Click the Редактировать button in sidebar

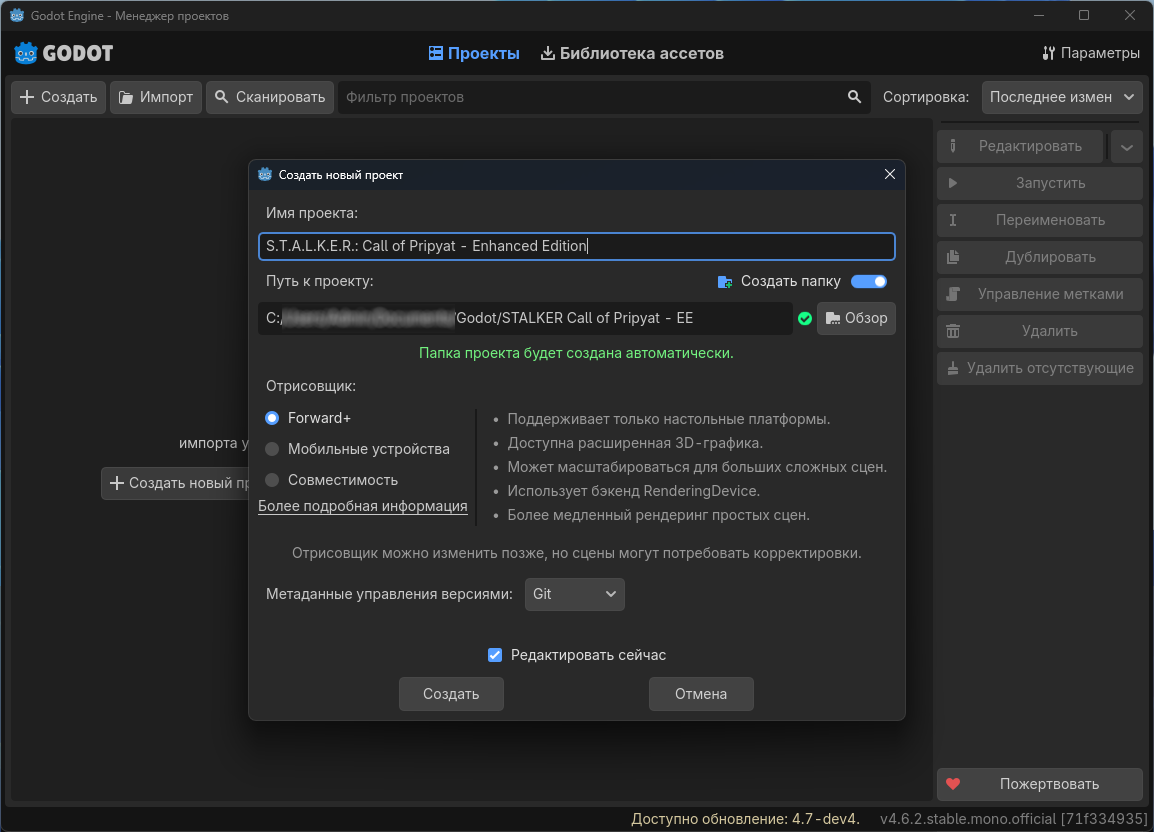click(1020, 147)
